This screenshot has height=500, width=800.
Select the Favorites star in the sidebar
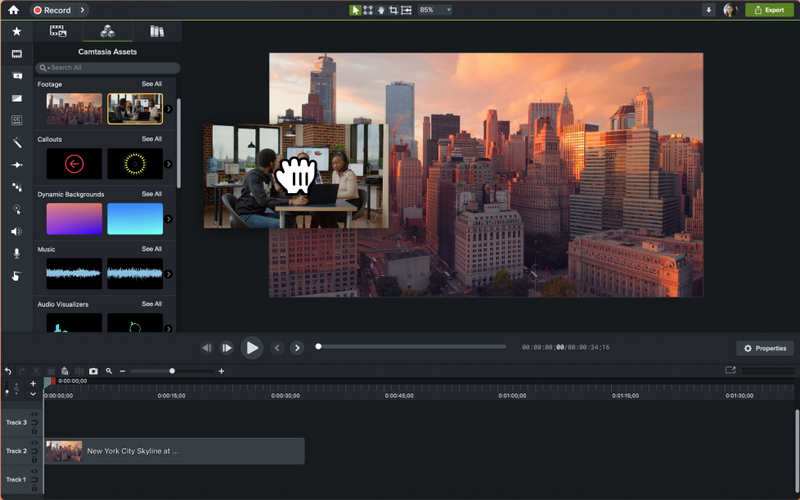tap(16, 32)
